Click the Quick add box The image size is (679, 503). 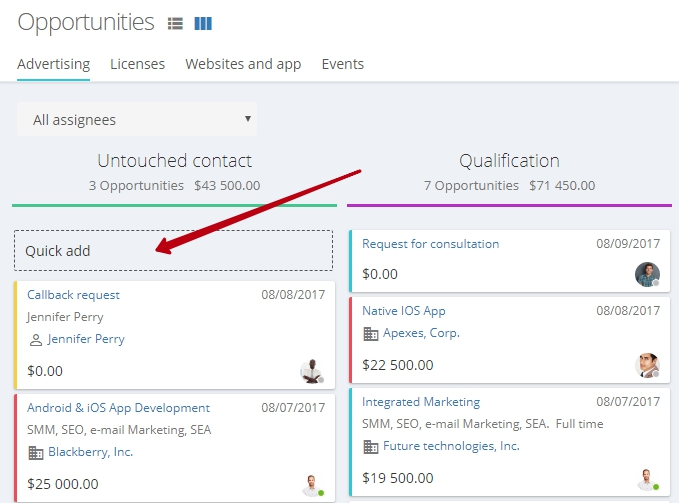(174, 251)
